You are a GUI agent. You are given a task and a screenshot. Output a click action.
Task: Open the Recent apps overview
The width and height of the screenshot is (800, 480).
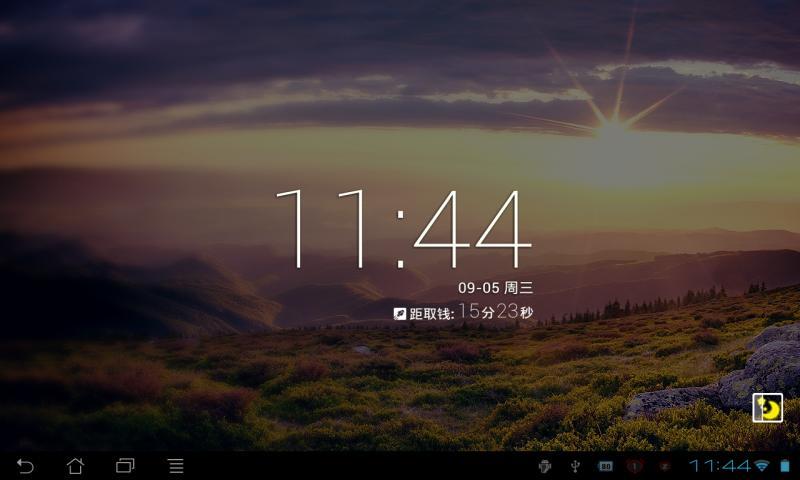pos(125,466)
